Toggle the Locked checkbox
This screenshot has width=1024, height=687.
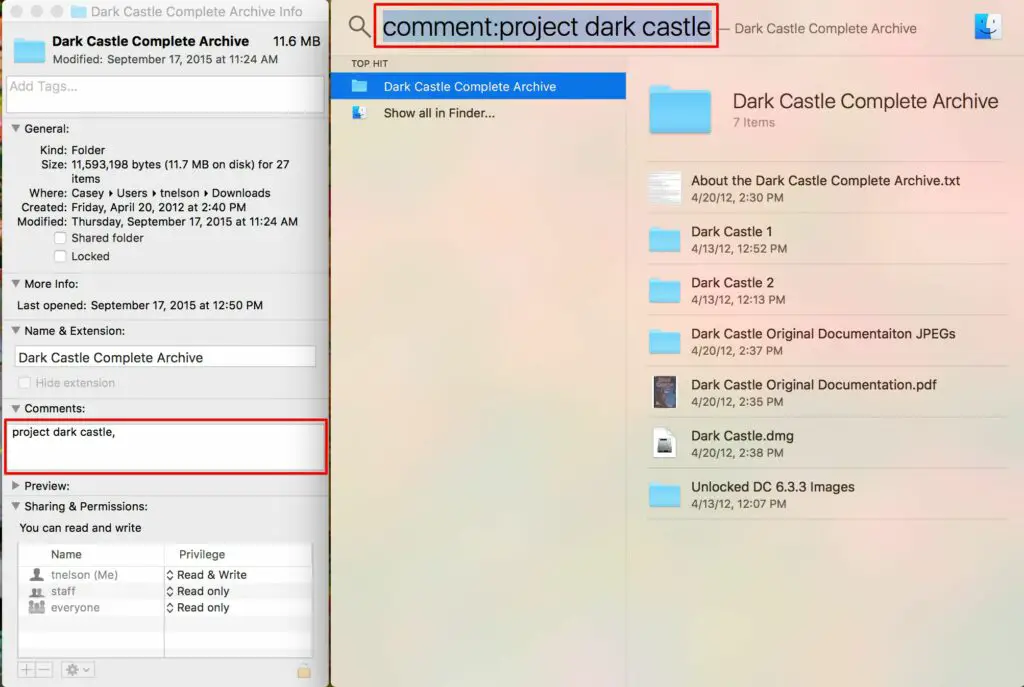click(60, 256)
